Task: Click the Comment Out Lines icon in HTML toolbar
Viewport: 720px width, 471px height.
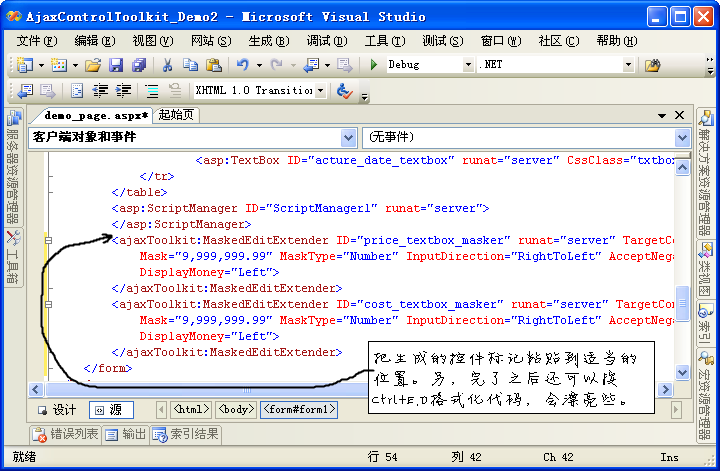Action: tap(152, 91)
